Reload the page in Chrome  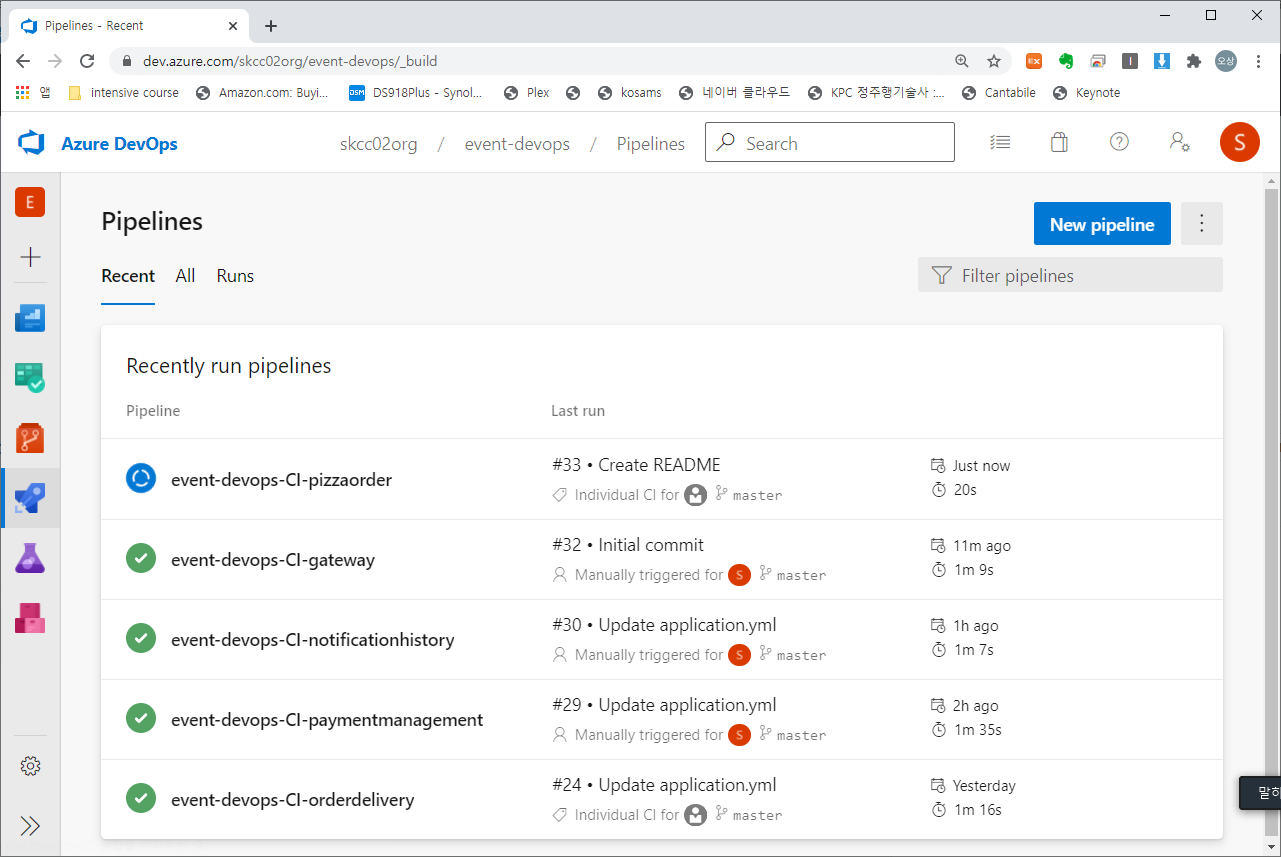(x=87, y=61)
